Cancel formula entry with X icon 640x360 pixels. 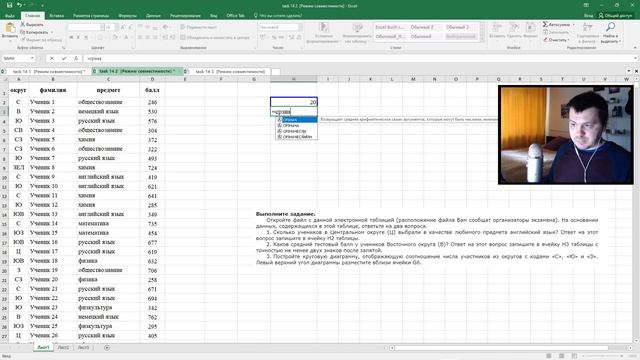51,58
